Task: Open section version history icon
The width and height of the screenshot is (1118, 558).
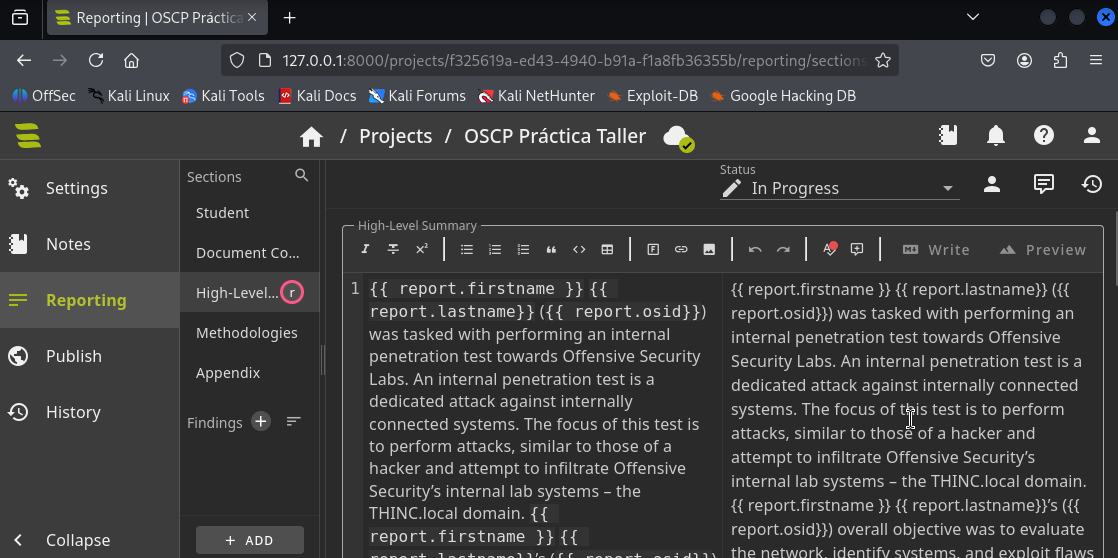Action: 1092,185
